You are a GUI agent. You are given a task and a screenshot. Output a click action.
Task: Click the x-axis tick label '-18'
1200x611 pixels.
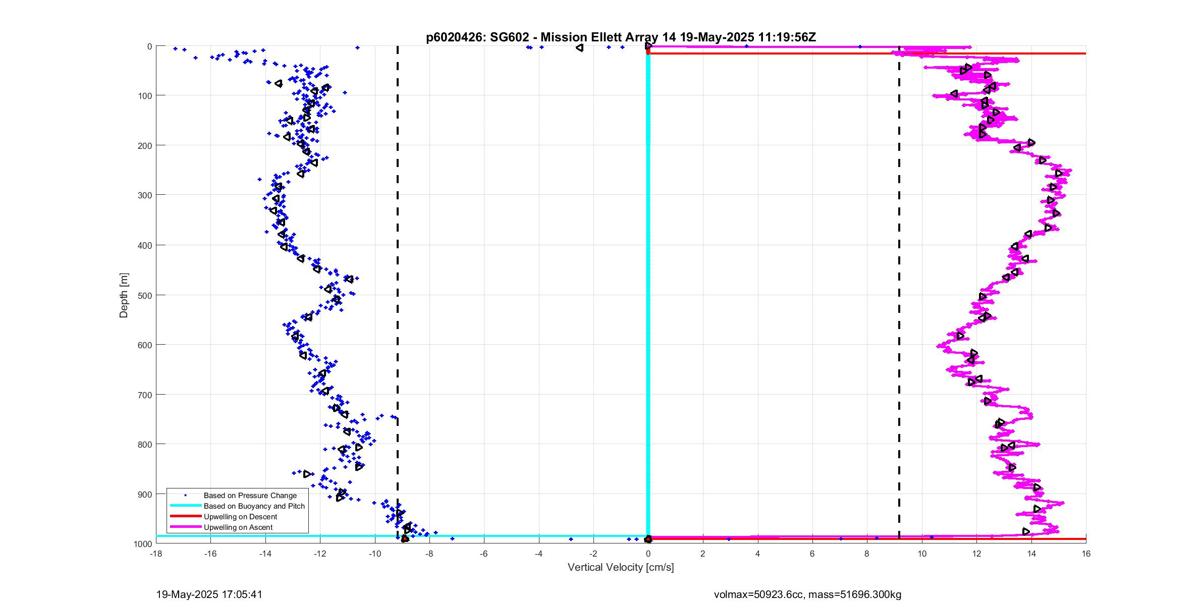[156, 553]
